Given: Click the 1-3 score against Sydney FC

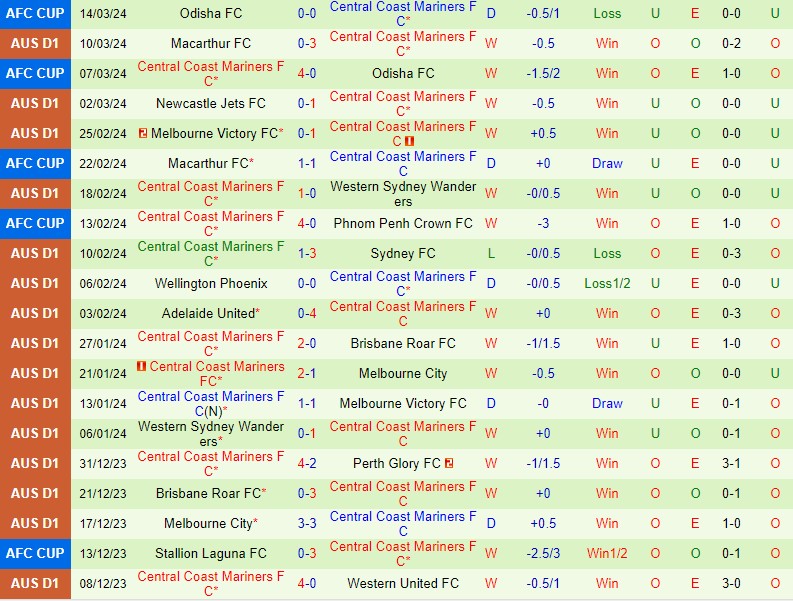Looking at the screenshot, I should [307, 253].
